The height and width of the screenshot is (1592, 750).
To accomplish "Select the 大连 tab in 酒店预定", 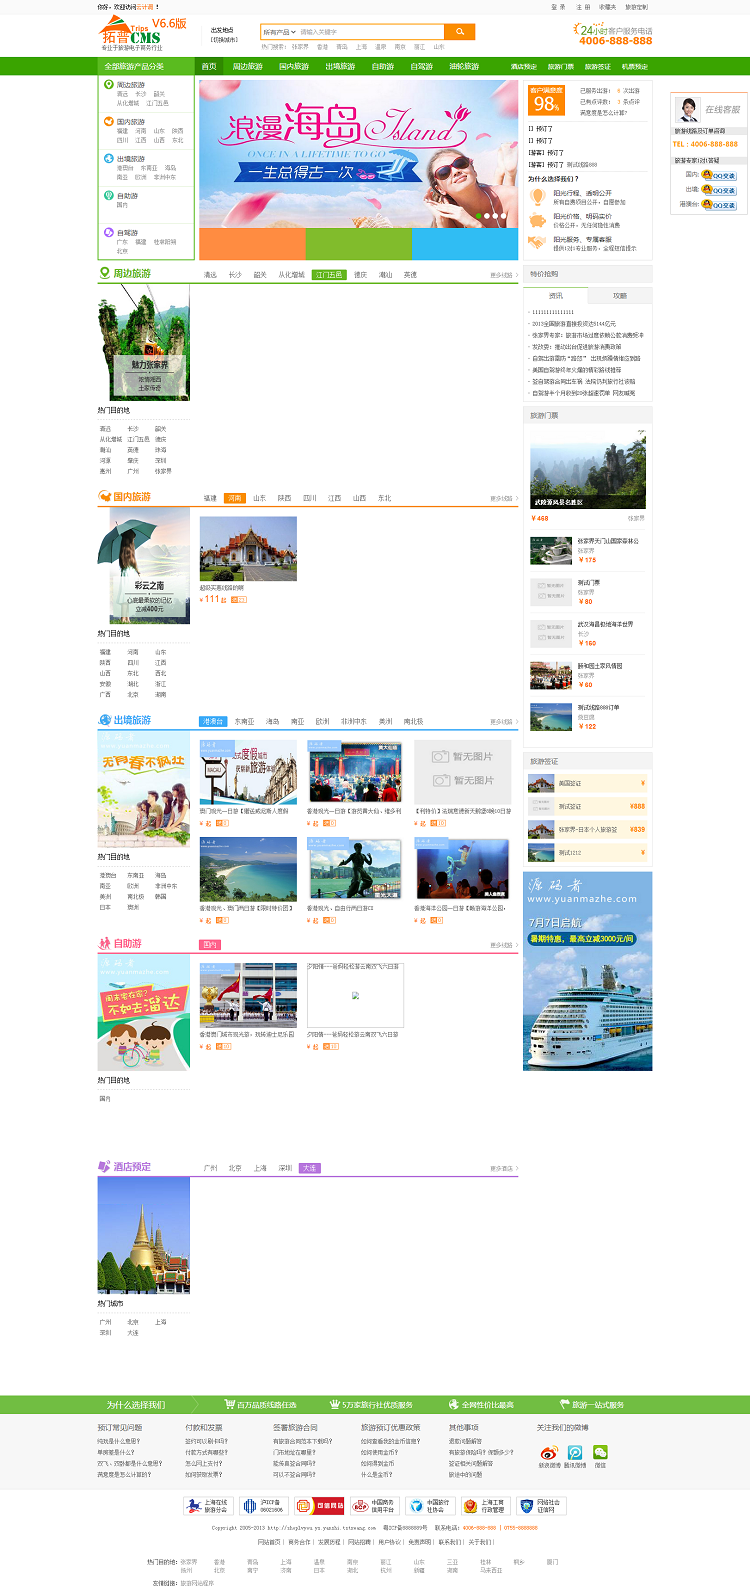I will tap(309, 1168).
